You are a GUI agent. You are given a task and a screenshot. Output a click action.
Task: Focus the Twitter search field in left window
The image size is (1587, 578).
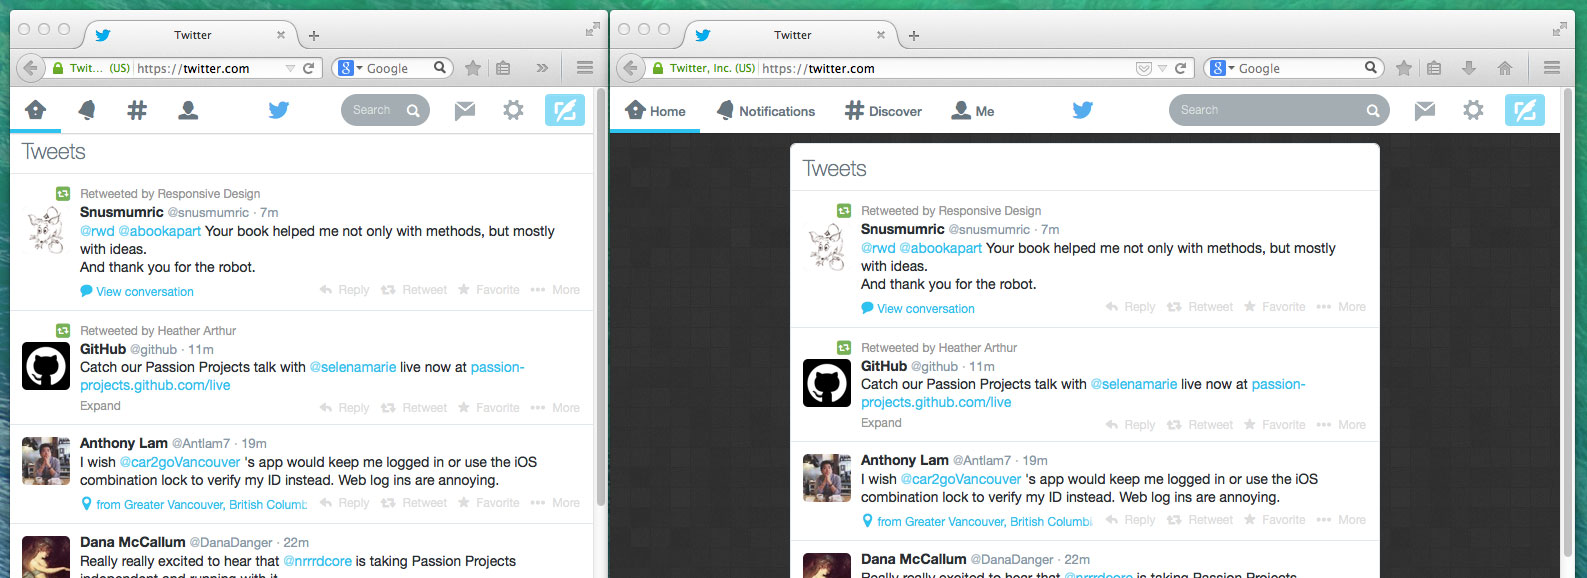pyautogui.click(x=385, y=110)
